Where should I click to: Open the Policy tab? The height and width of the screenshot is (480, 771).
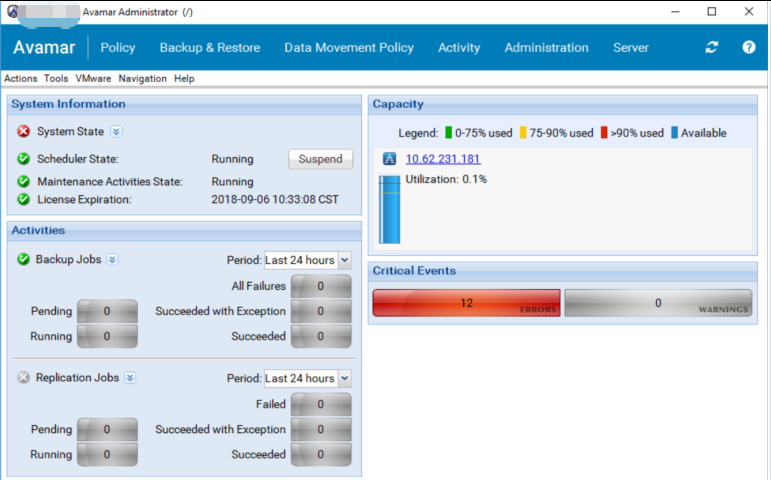coord(118,48)
